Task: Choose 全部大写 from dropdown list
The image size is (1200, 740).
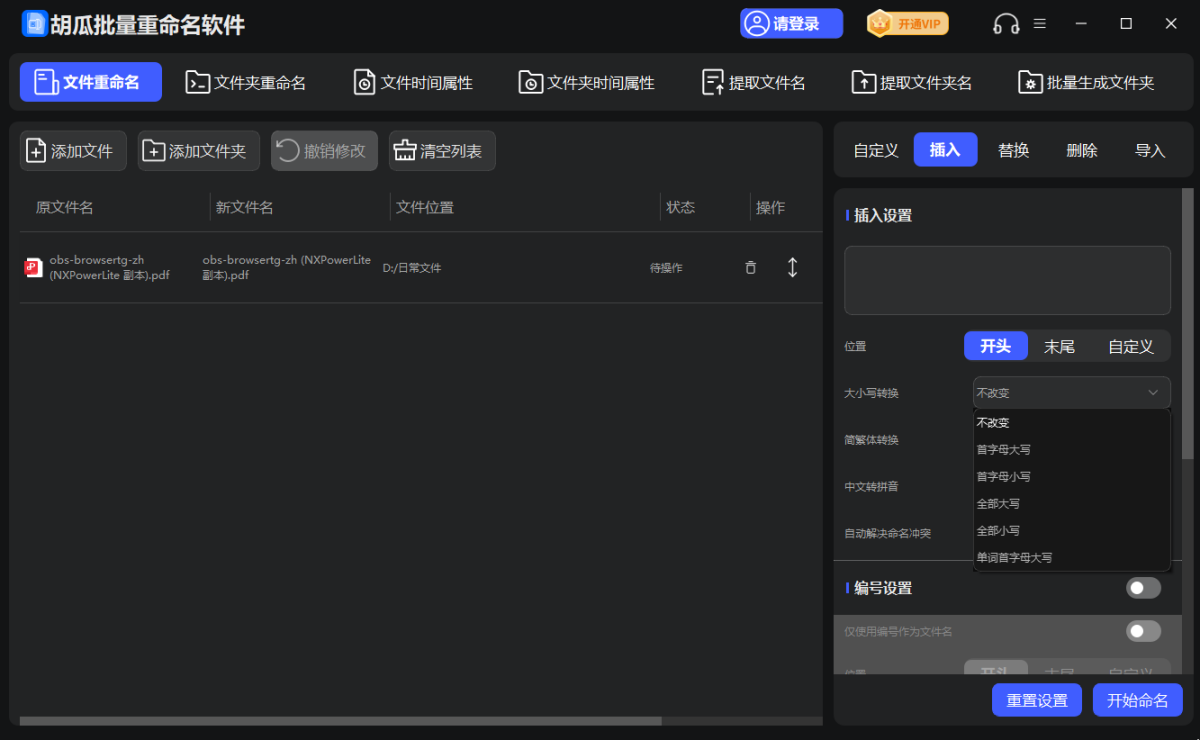Action: coord(998,504)
